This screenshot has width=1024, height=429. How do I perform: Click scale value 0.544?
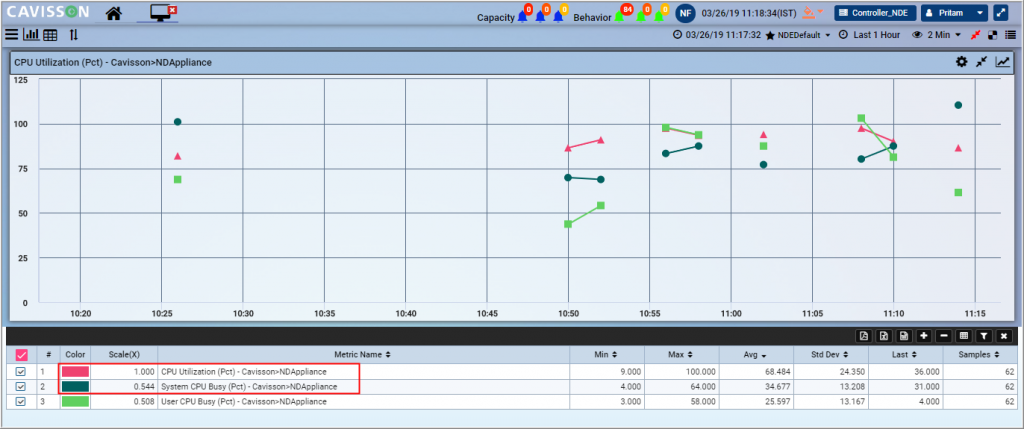143,387
